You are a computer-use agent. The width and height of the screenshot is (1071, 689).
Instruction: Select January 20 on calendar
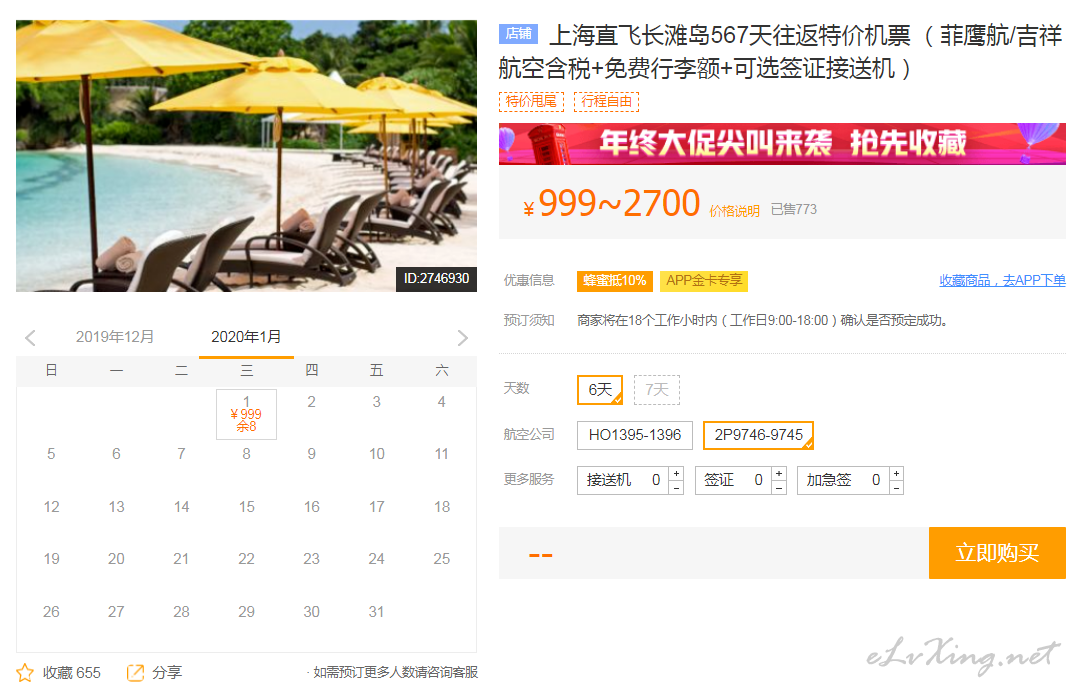[x=116, y=559]
